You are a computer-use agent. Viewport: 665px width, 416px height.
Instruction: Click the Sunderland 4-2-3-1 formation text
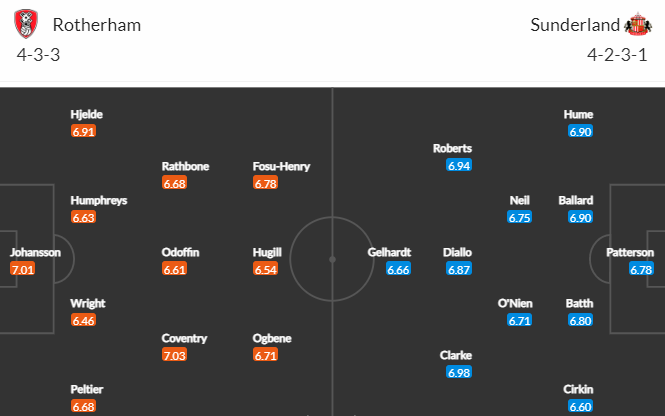617,55
